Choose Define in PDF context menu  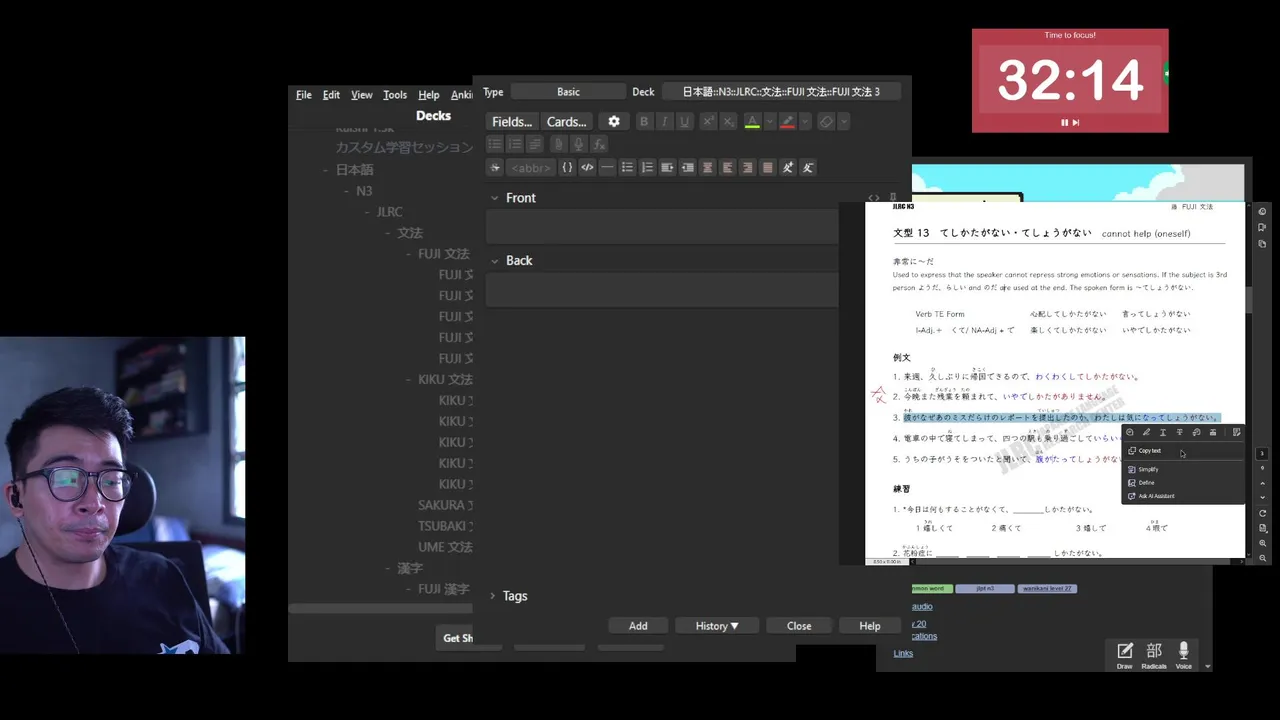pos(1183,483)
